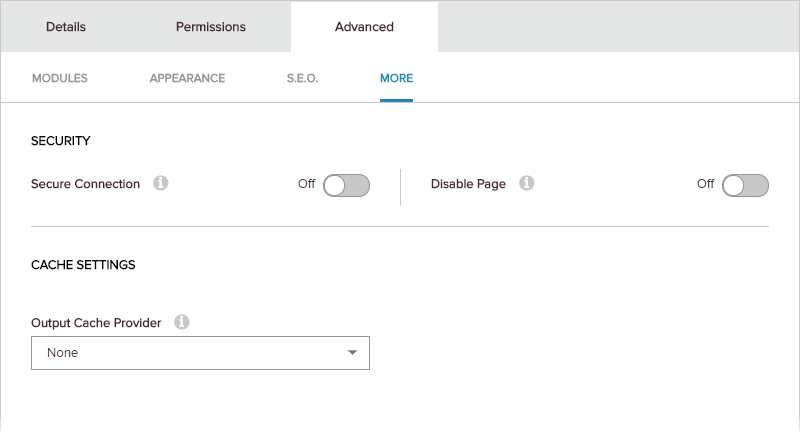Show help info for Disable Page
Image resolution: width=800 pixels, height=436 pixels.
point(527,184)
